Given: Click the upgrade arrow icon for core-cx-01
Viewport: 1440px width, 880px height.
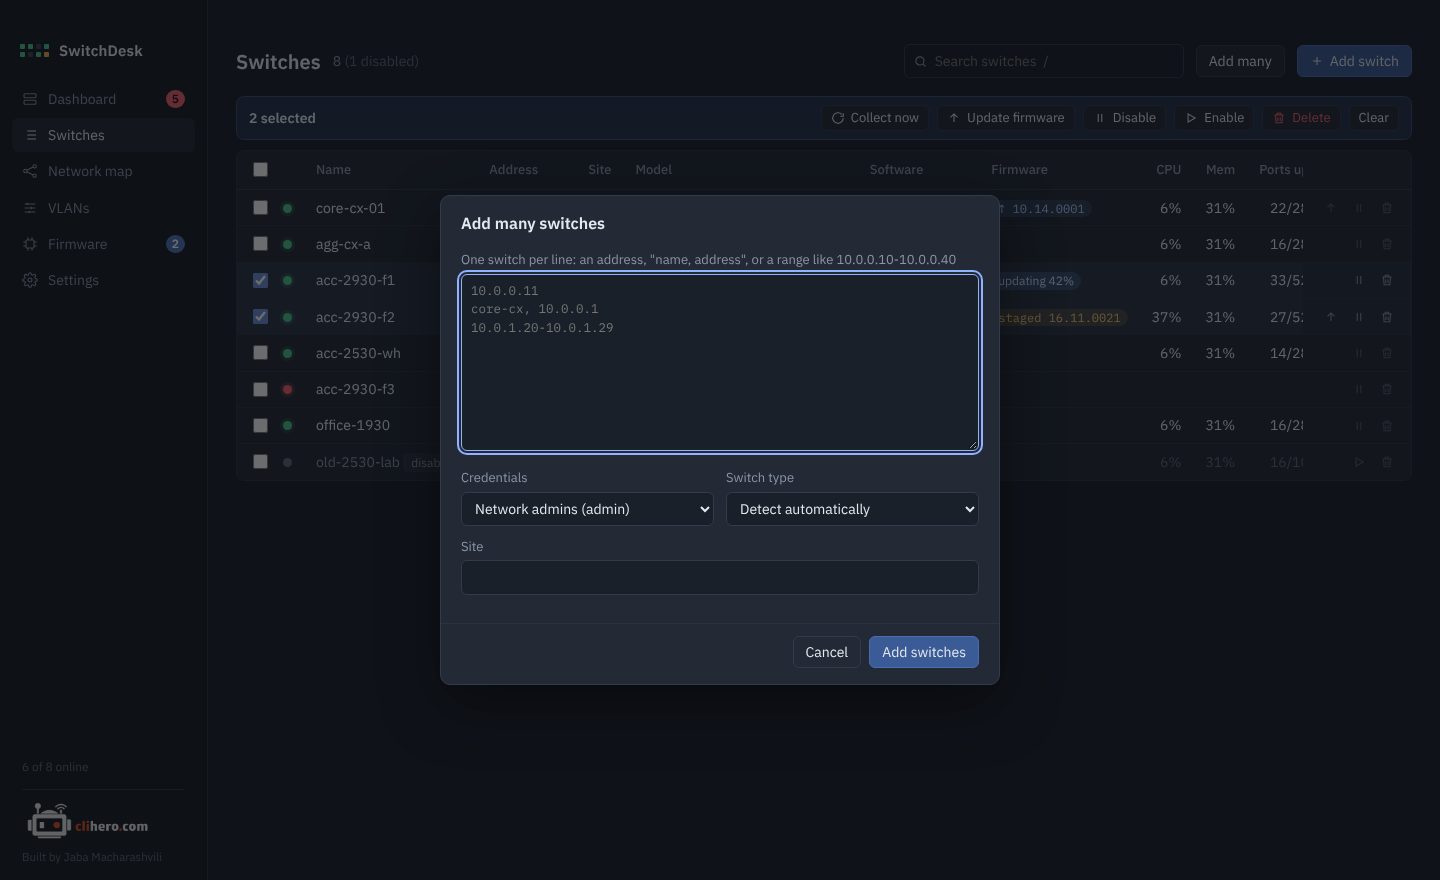Looking at the screenshot, I should point(1331,208).
